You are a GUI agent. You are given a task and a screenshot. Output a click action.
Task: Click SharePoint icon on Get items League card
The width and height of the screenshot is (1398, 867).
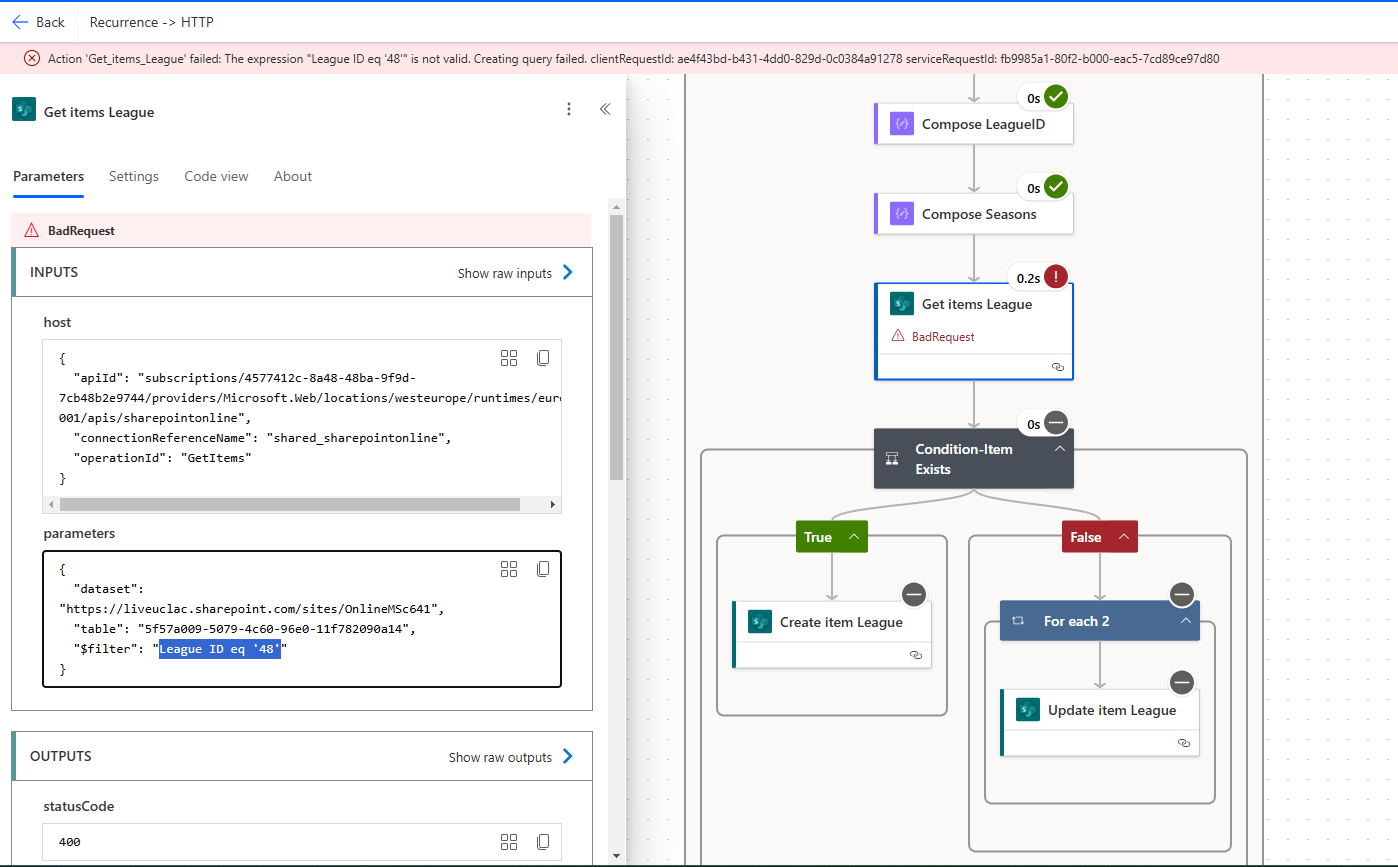902,304
